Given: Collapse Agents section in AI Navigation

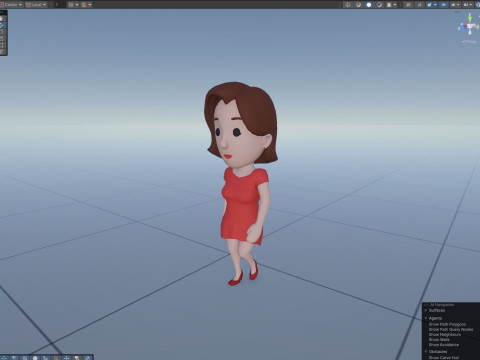Looking at the screenshot, I should (x=426, y=318).
